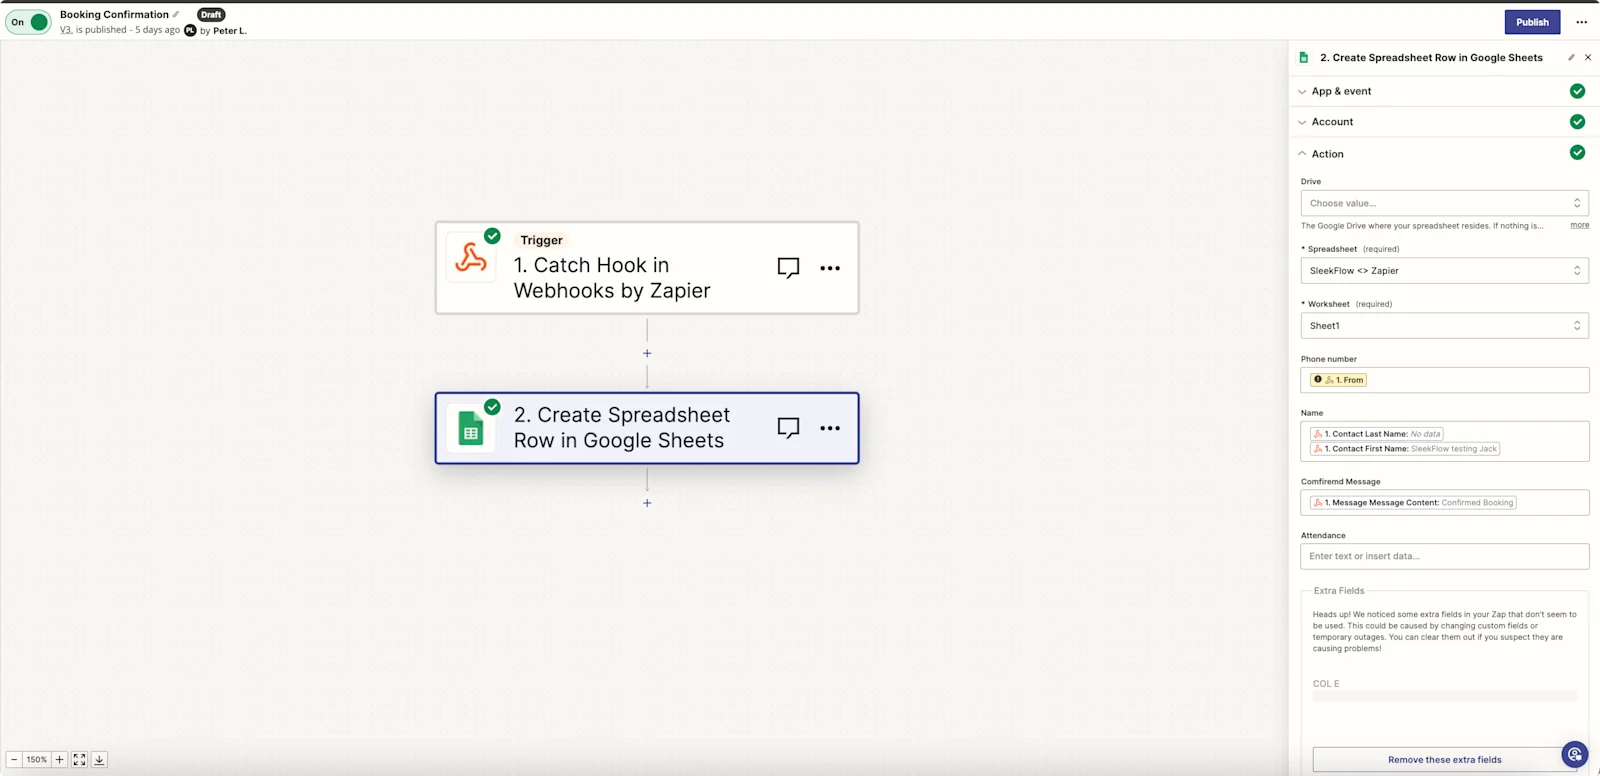Open top-right more options menu
This screenshot has width=1600, height=776.
click(x=1581, y=22)
